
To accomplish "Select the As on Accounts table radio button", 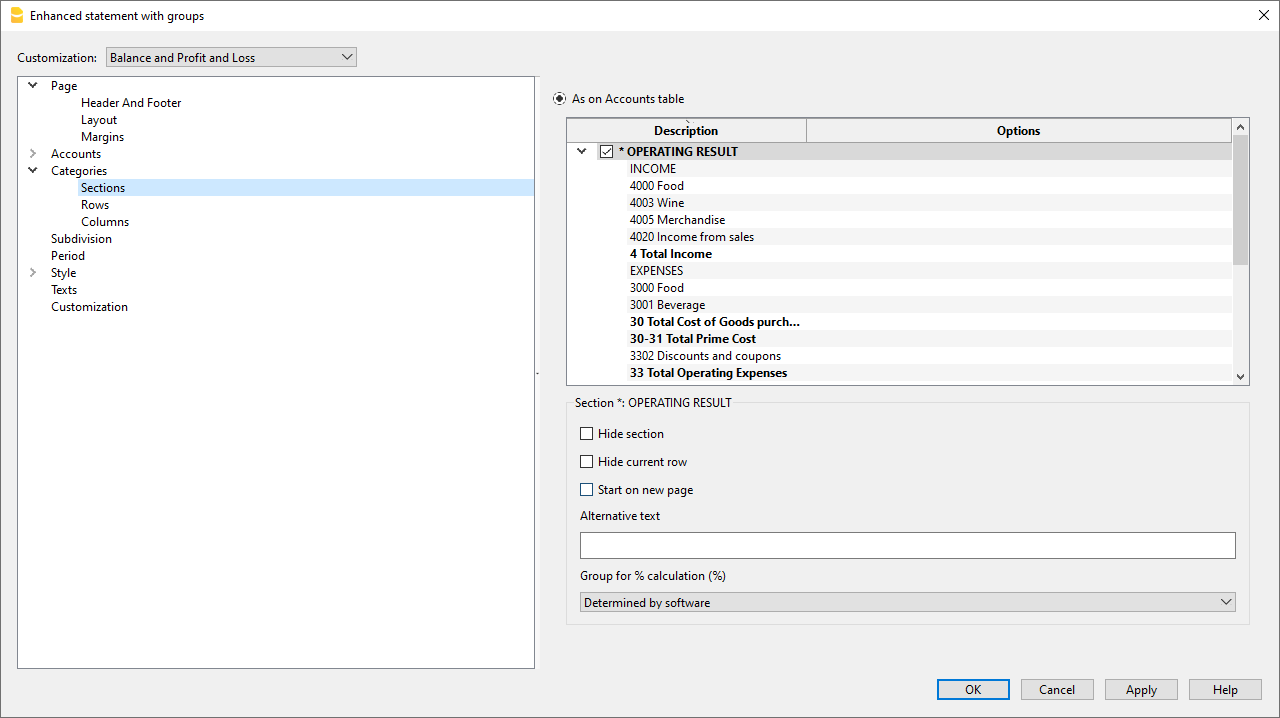I will 559,98.
